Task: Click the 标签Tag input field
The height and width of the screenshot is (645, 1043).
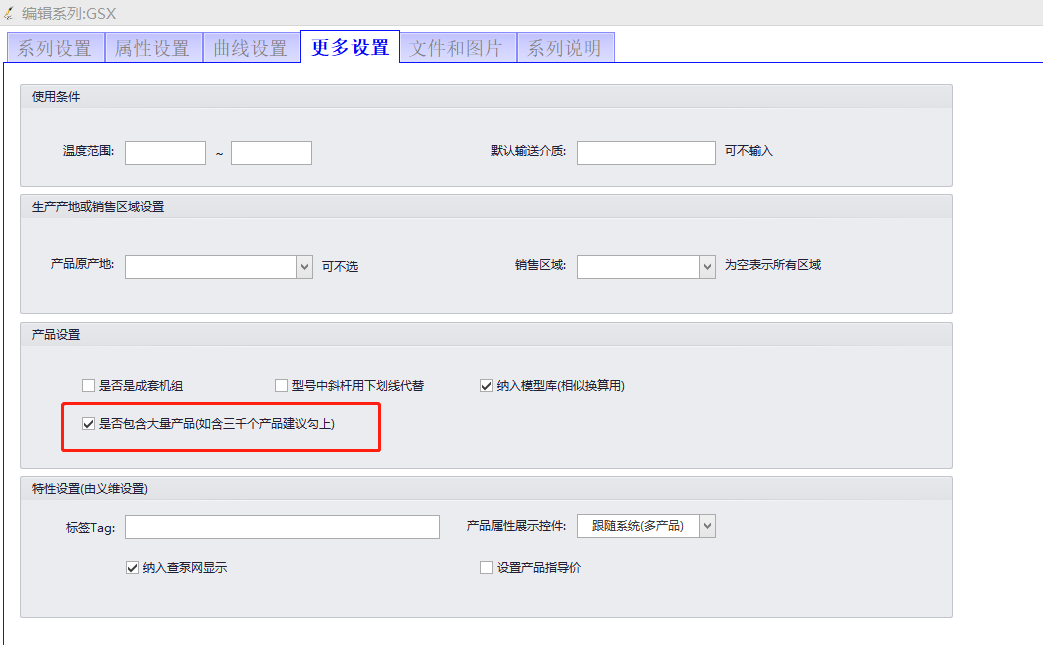Action: click(282, 527)
